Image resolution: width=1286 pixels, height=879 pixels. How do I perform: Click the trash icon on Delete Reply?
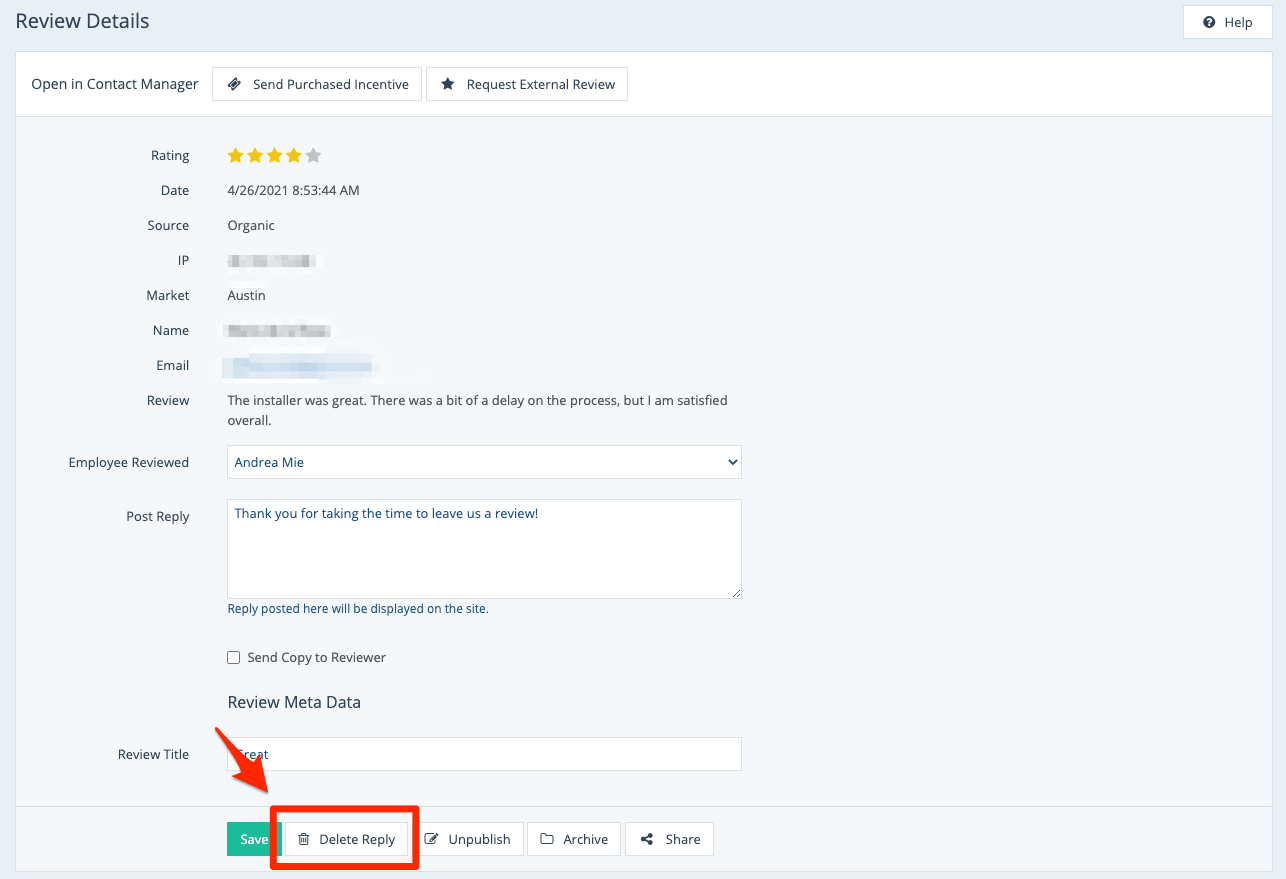304,839
